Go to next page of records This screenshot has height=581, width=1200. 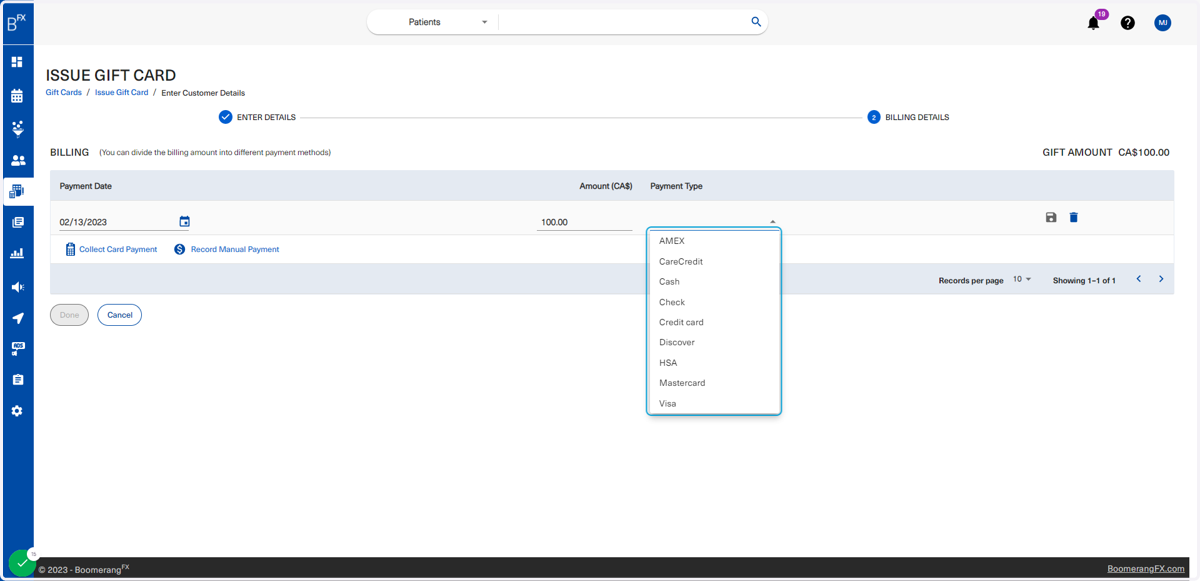pos(1161,279)
